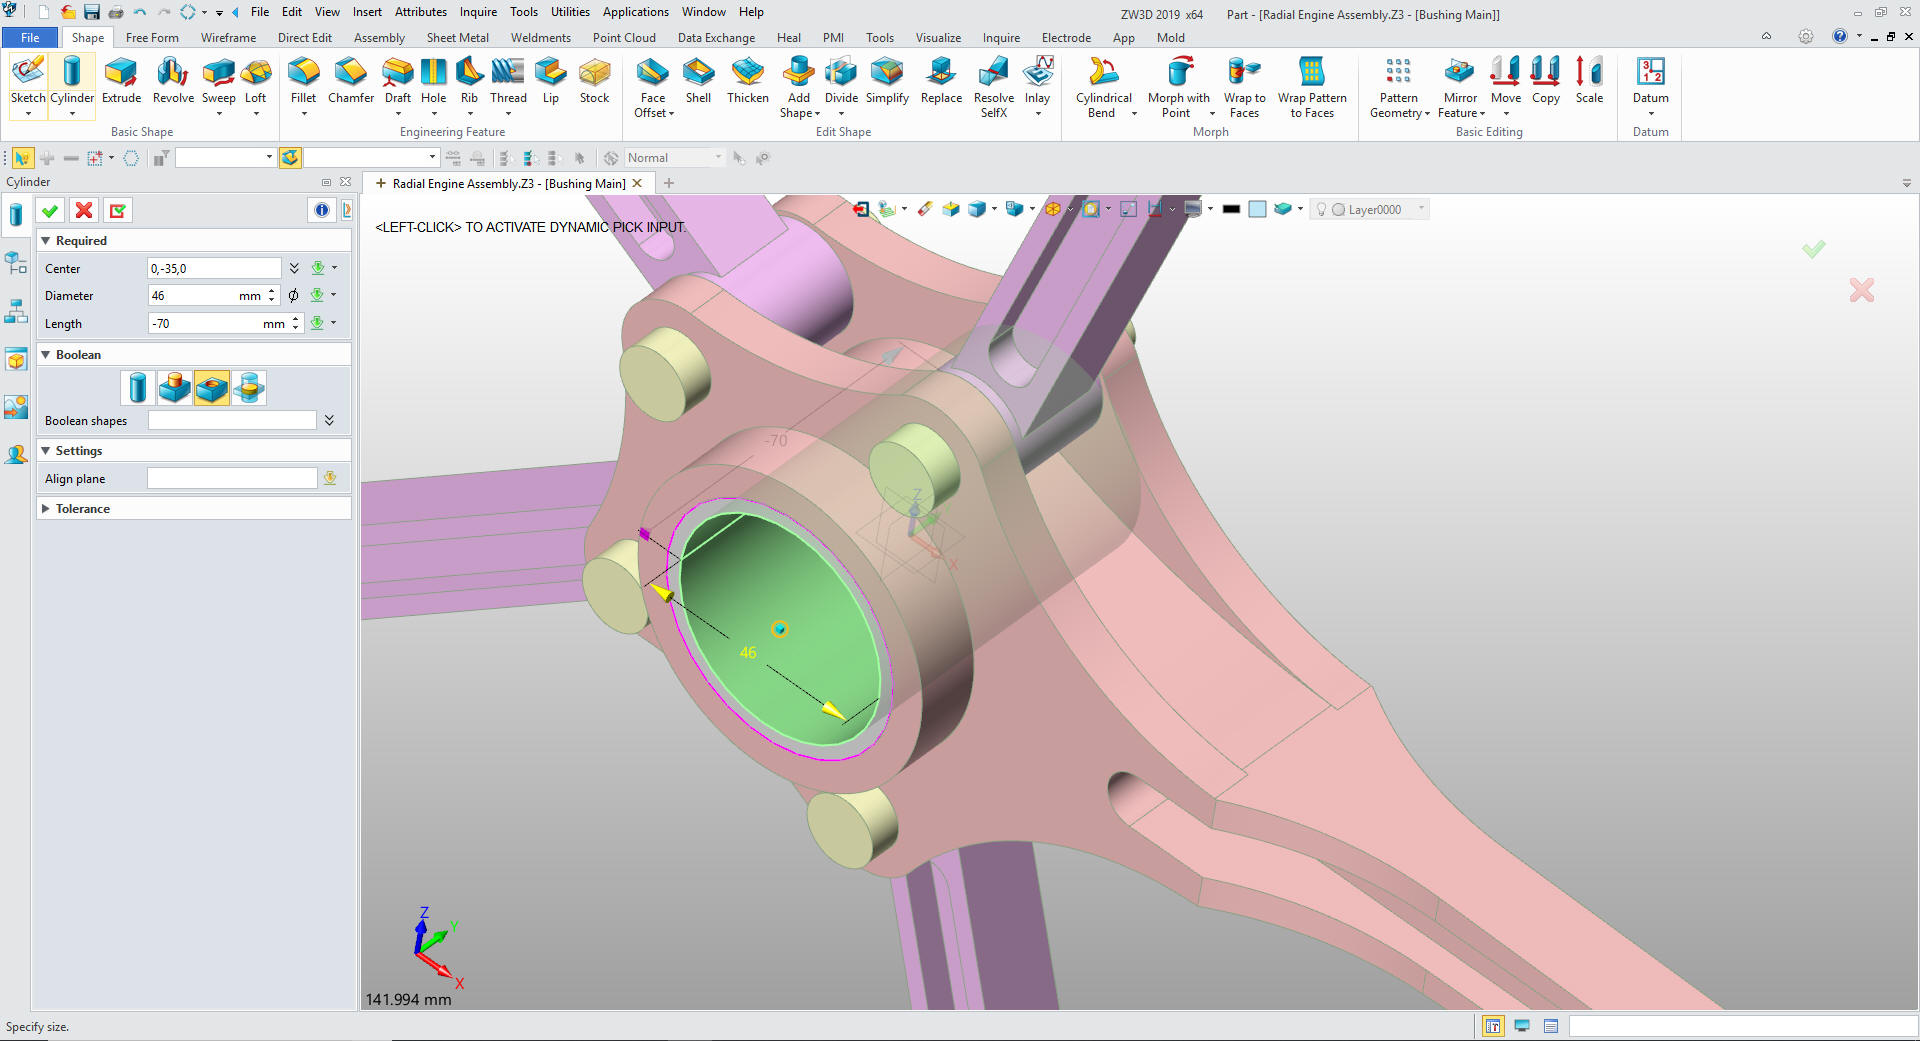The height and width of the screenshot is (1041, 1920).
Task: Click the black color swatch in view toolbar
Action: coord(1231,209)
